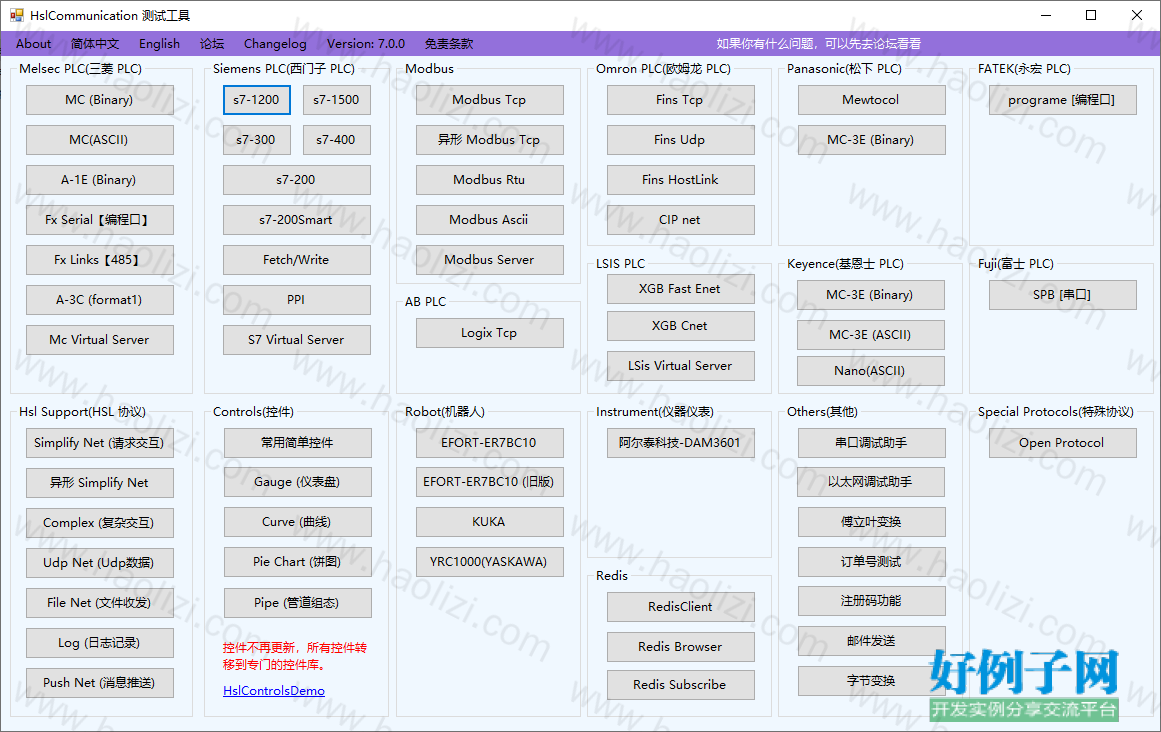Open AB PLC Logix Tcp
This screenshot has height=732, width=1161.
pos(489,333)
